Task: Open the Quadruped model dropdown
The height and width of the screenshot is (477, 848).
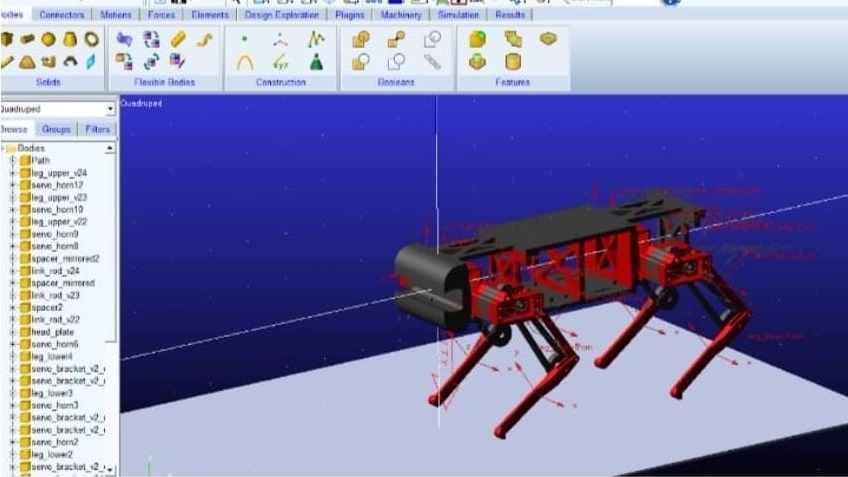Action: tap(110, 109)
